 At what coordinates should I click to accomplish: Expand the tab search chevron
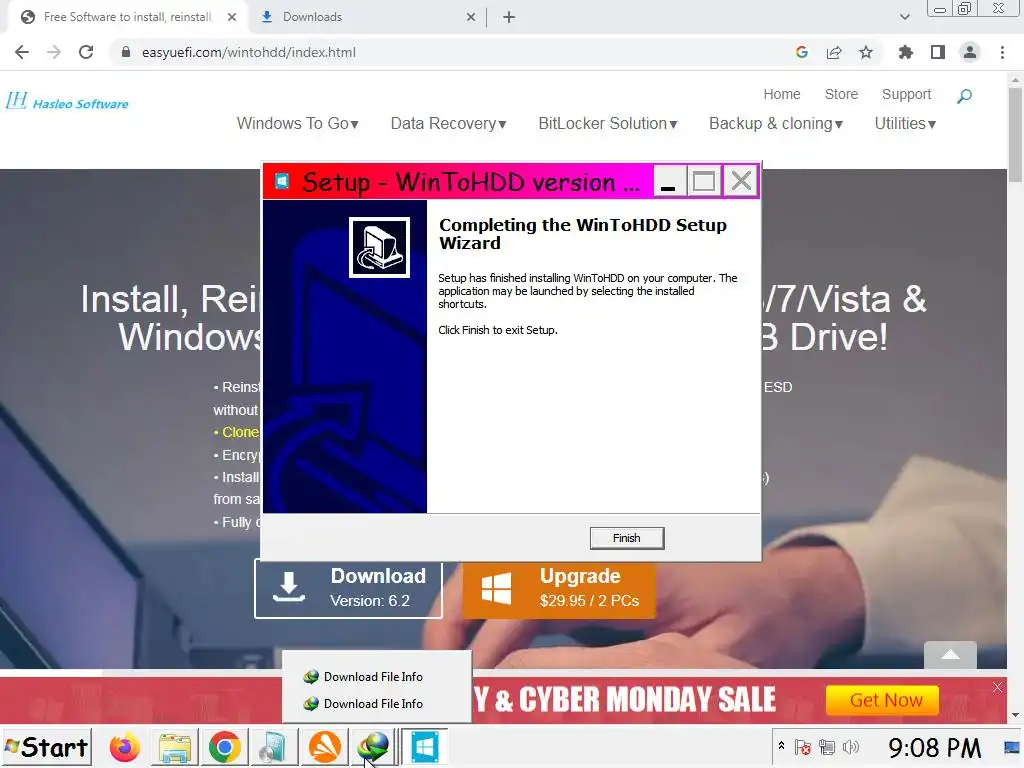(904, 17)
